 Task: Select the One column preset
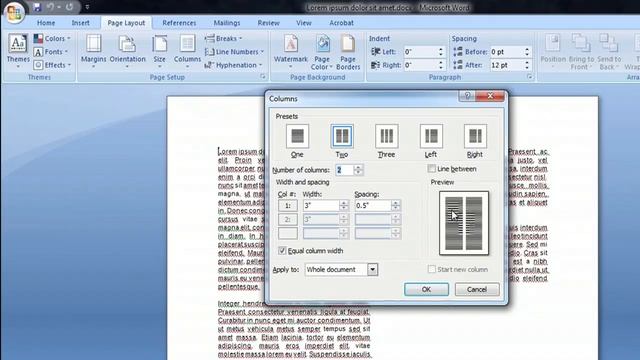click(297, 141)
